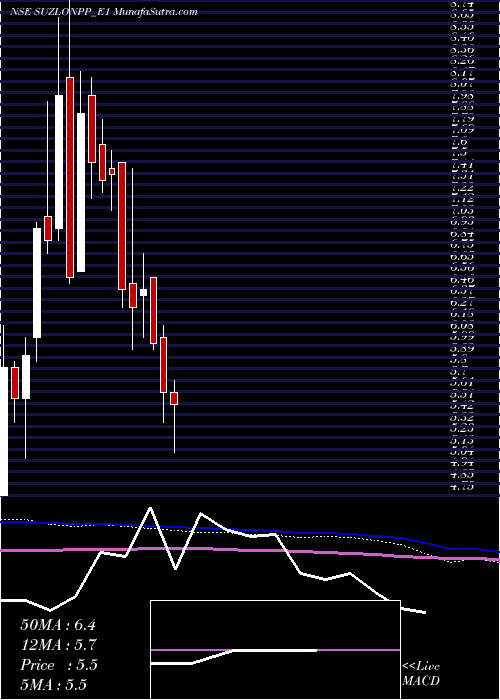Click the boxed Live MACD inset chart
The height and width of the screenshot is (700, 500).
[x=275, y=650]
